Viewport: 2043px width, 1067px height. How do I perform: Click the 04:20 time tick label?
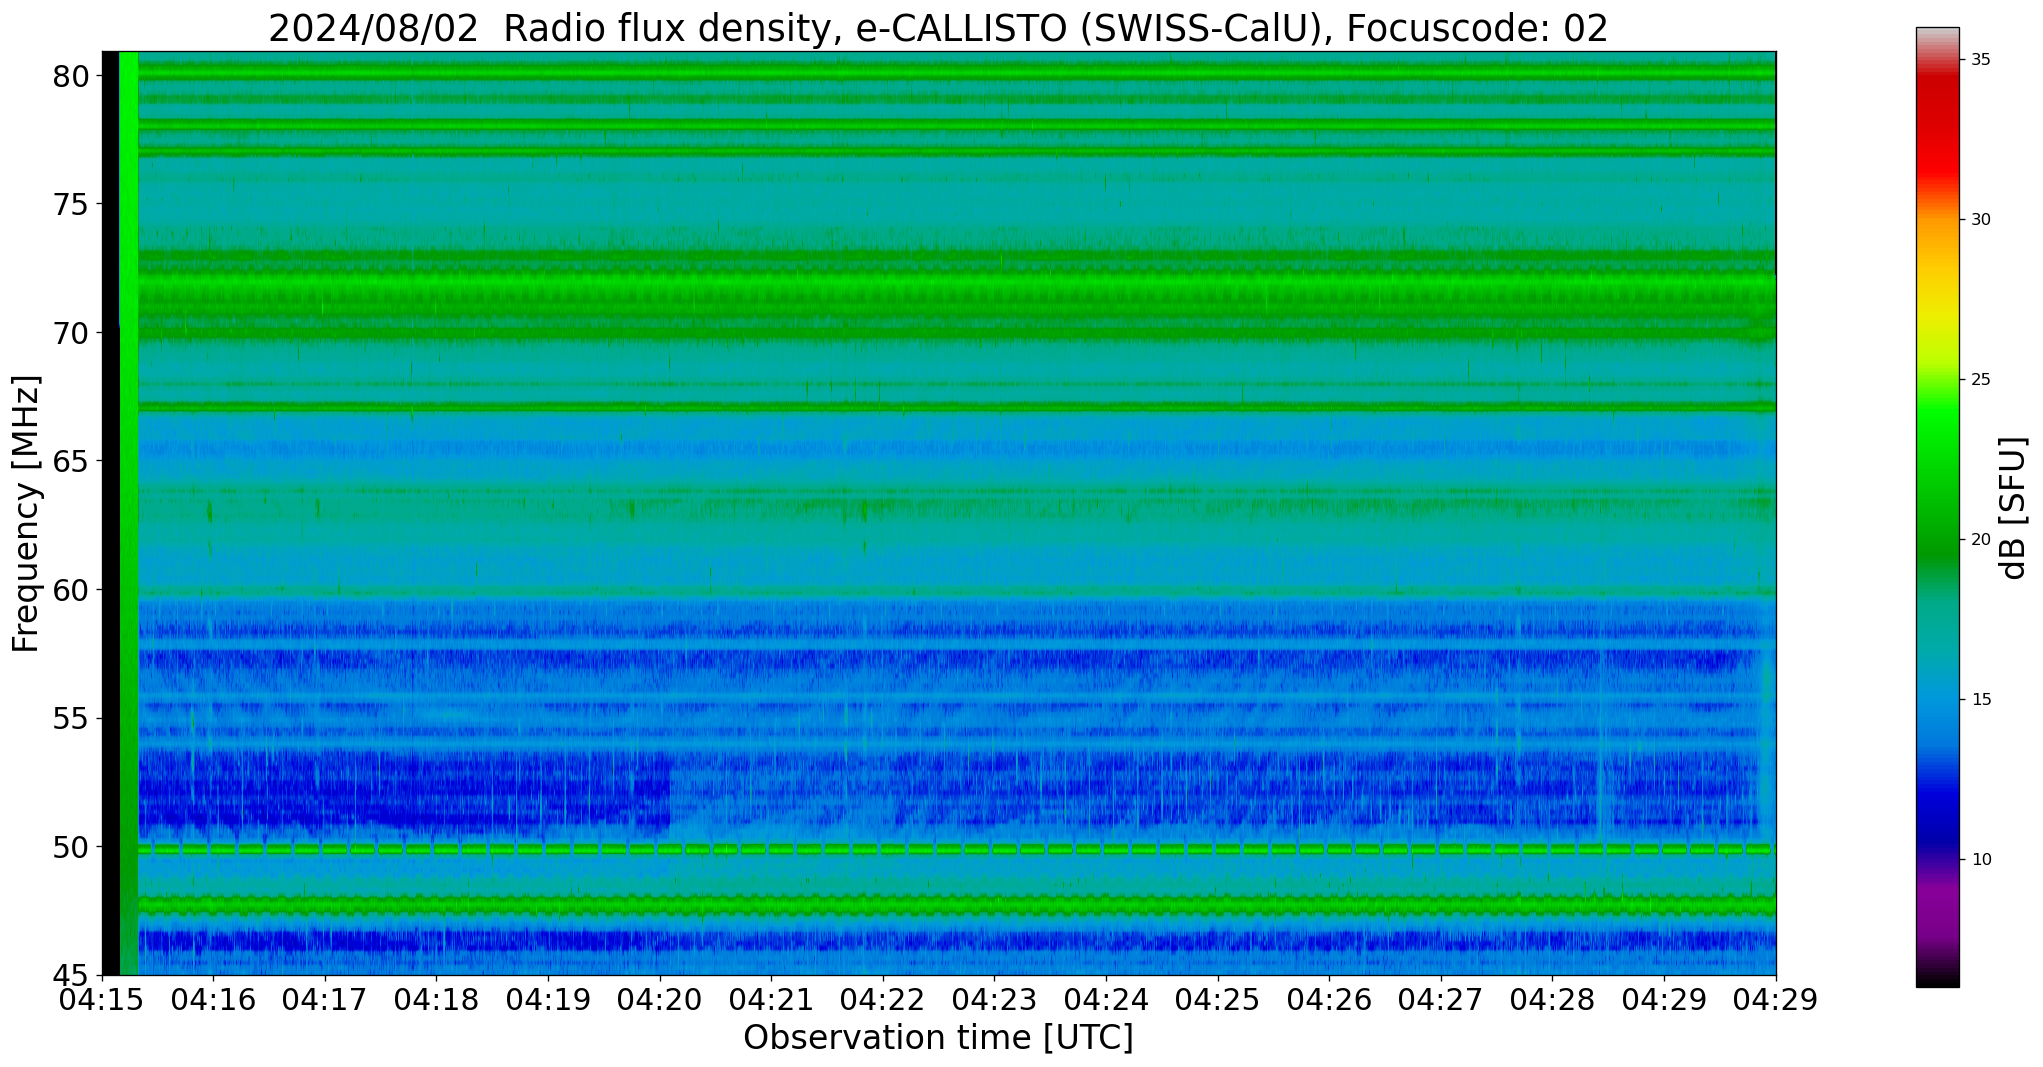coord(659,999)
